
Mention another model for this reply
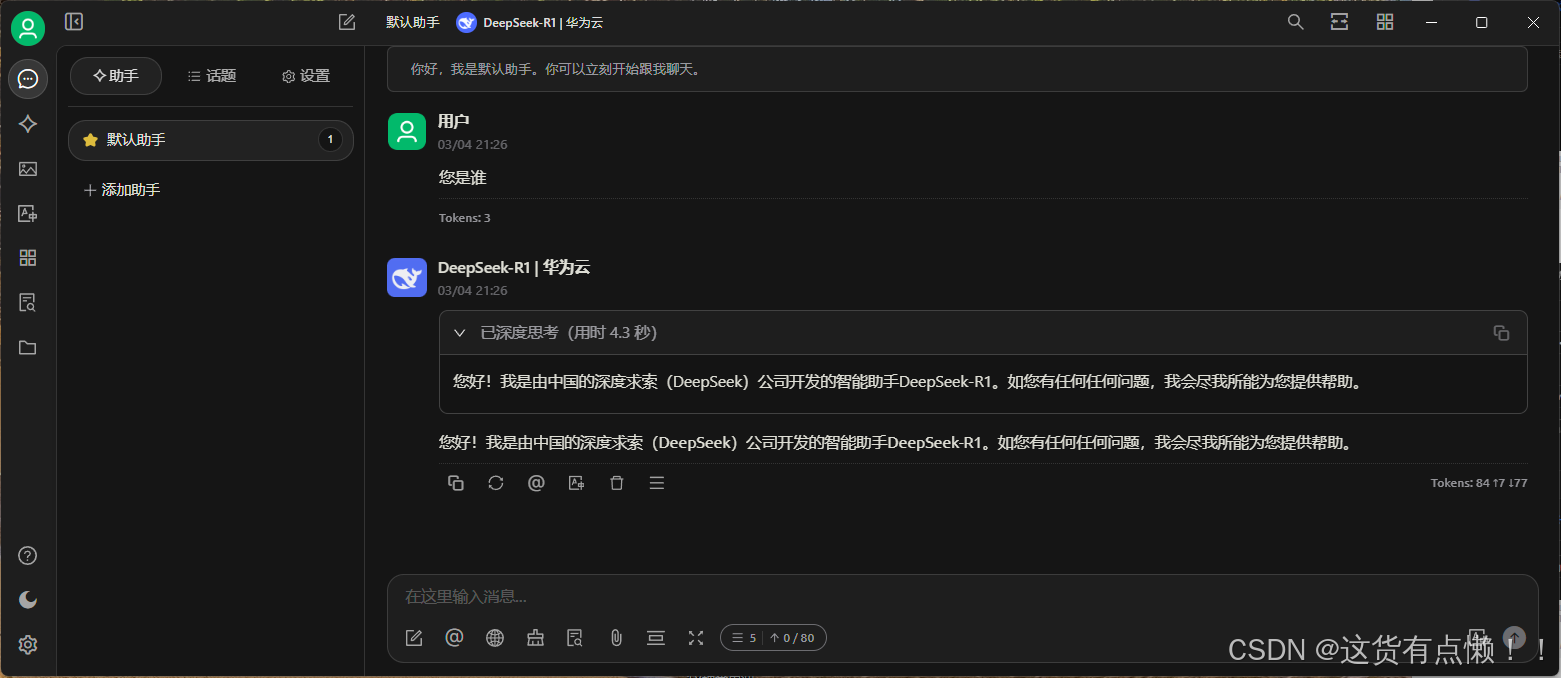(536, 483)
